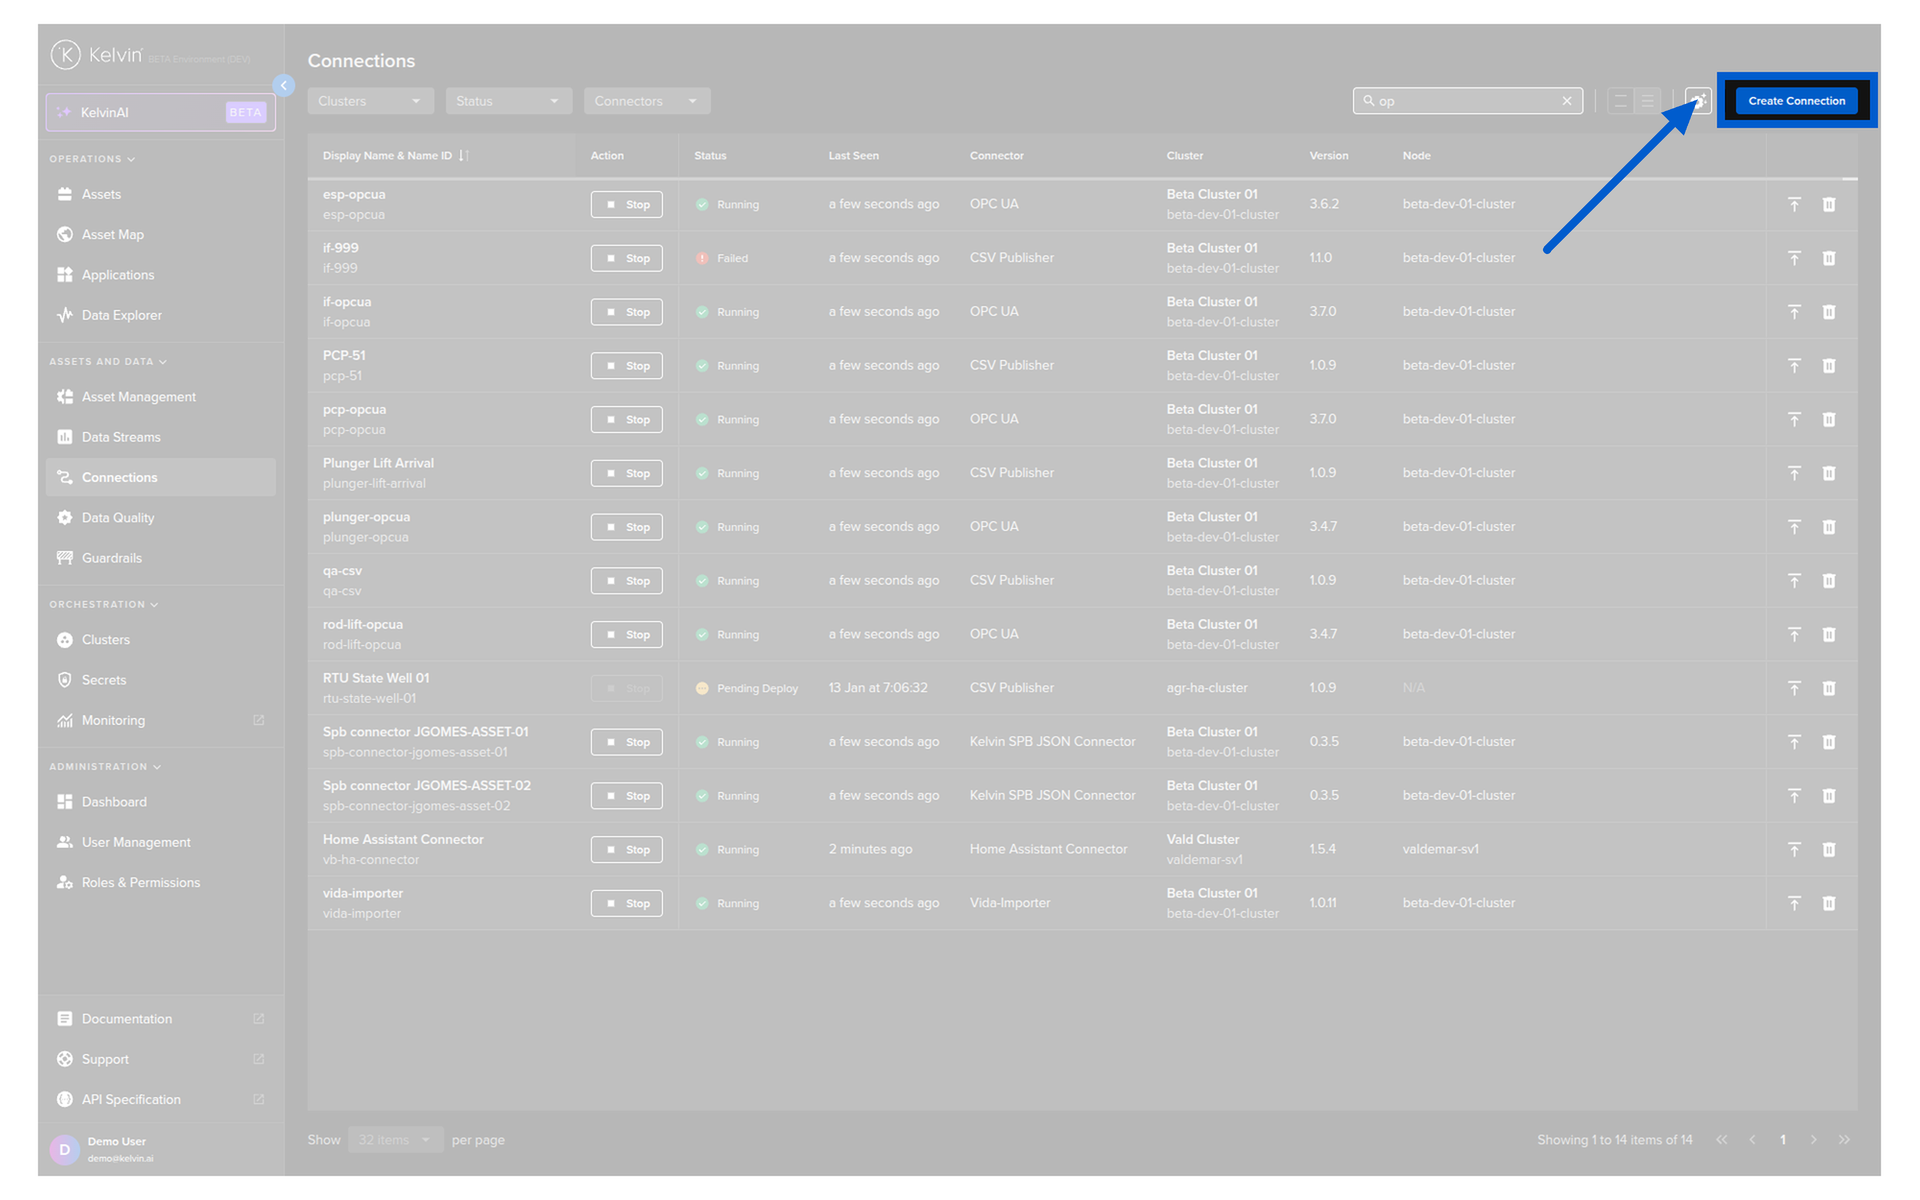The height and width of the screenshot is (1200, 1920).
Task: Click the Create Connection button
Action: [1796, 101]
